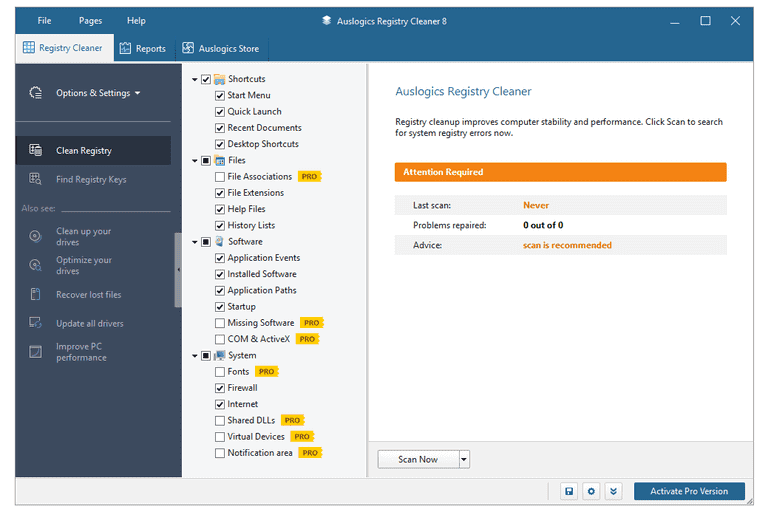Click the Activate Pro Version button
This screenshot has width=768, height=512.
pos(689,491)
